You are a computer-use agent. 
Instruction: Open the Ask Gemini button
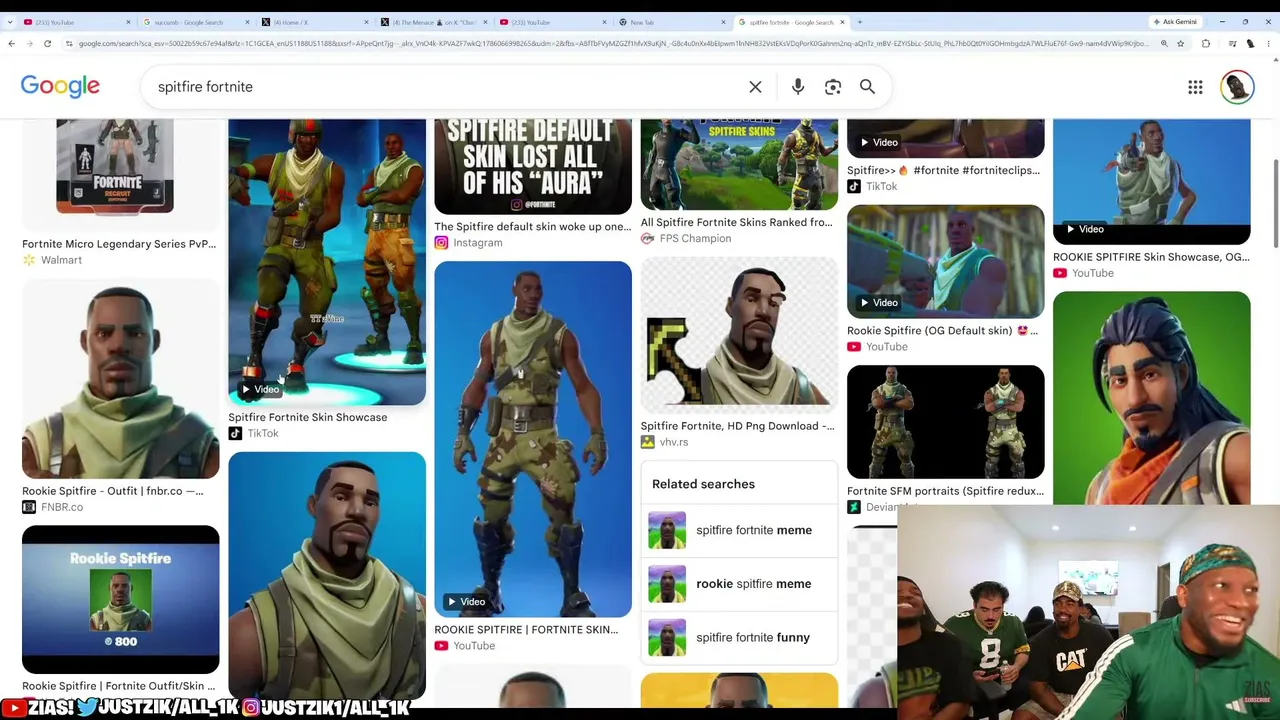pyautogui.click(x=1176, y=21)
